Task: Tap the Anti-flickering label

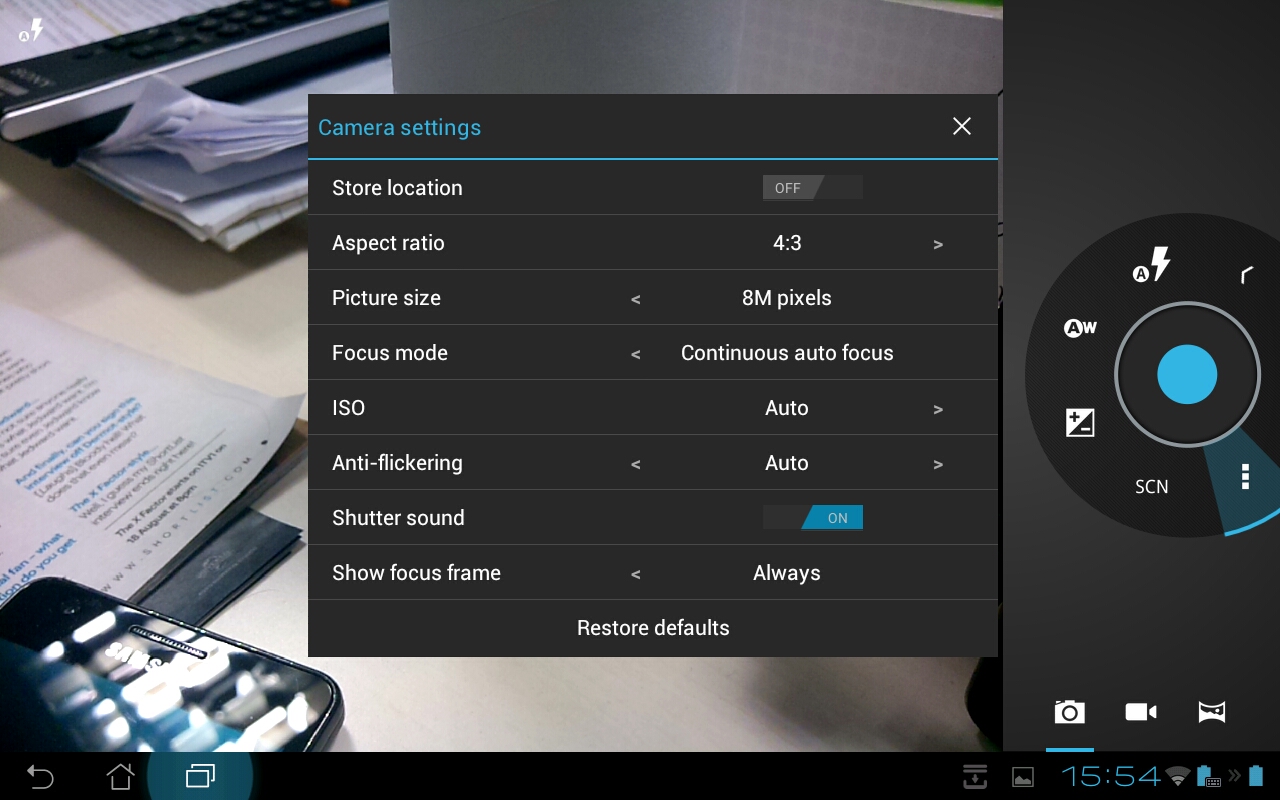Action: point(397,463)
